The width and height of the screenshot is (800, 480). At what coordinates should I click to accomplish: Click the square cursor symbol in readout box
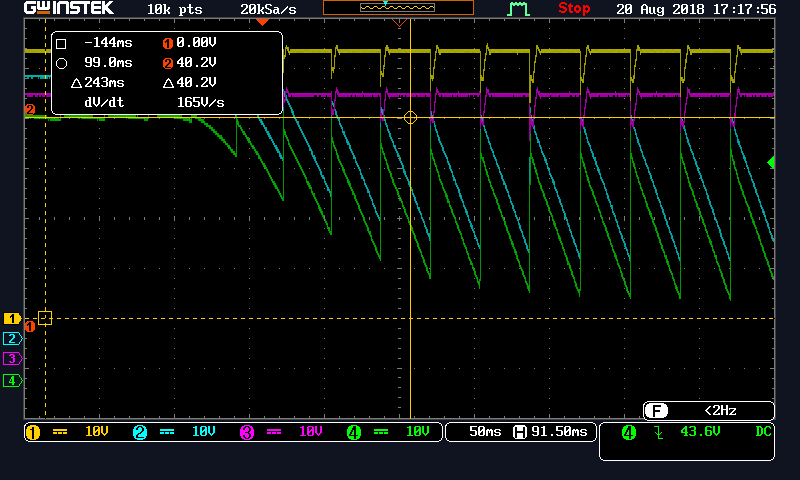(x=61, y=43)
